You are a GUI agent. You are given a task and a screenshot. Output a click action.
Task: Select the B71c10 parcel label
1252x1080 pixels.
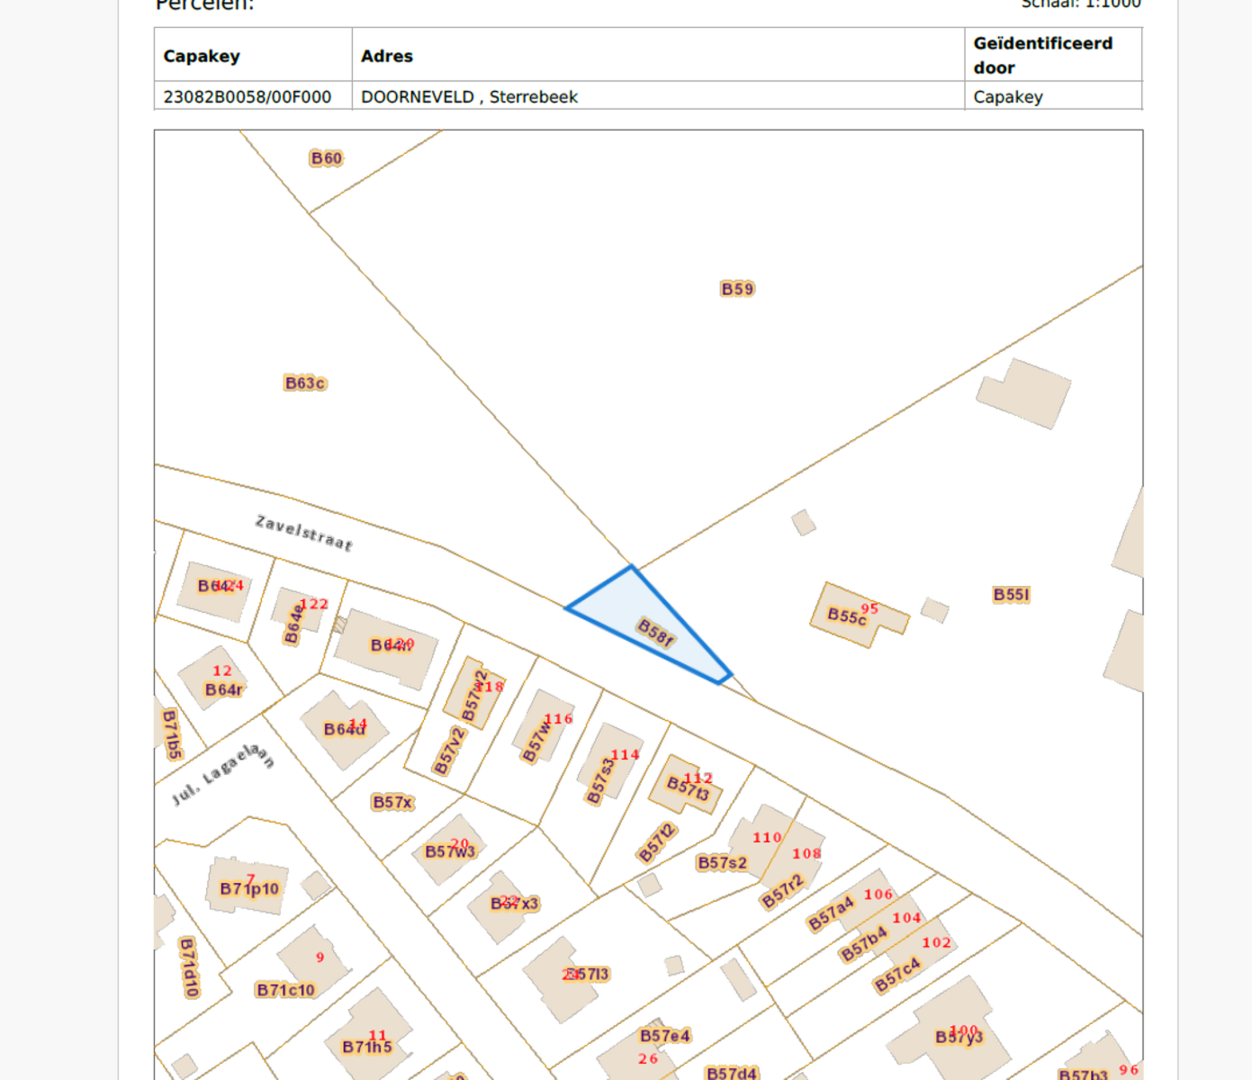[x=285, y=990]
